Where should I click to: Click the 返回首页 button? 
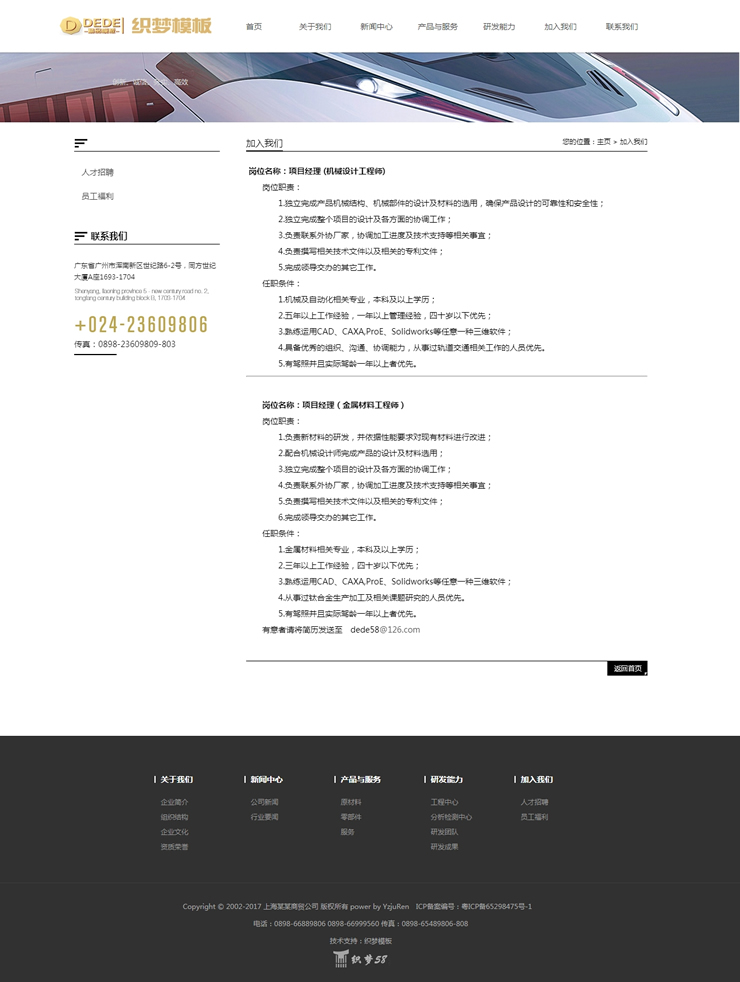point(627,668)
